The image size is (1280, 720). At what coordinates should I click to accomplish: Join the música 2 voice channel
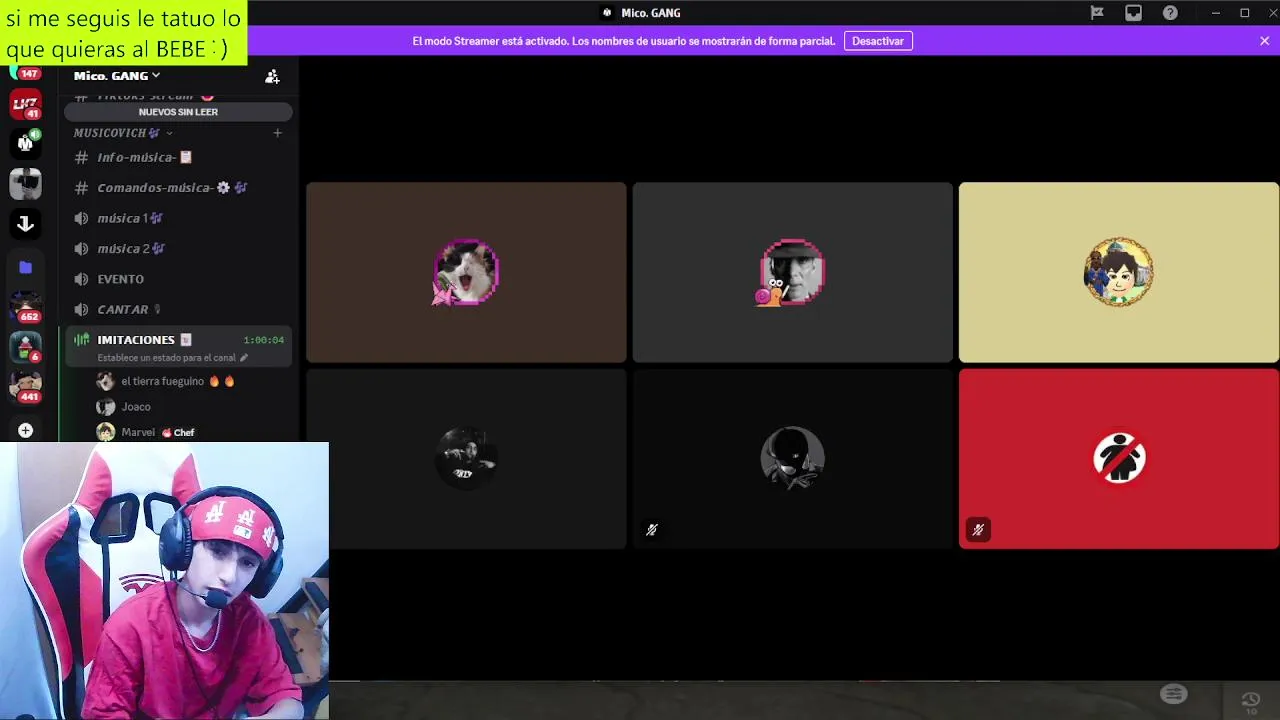178,248
